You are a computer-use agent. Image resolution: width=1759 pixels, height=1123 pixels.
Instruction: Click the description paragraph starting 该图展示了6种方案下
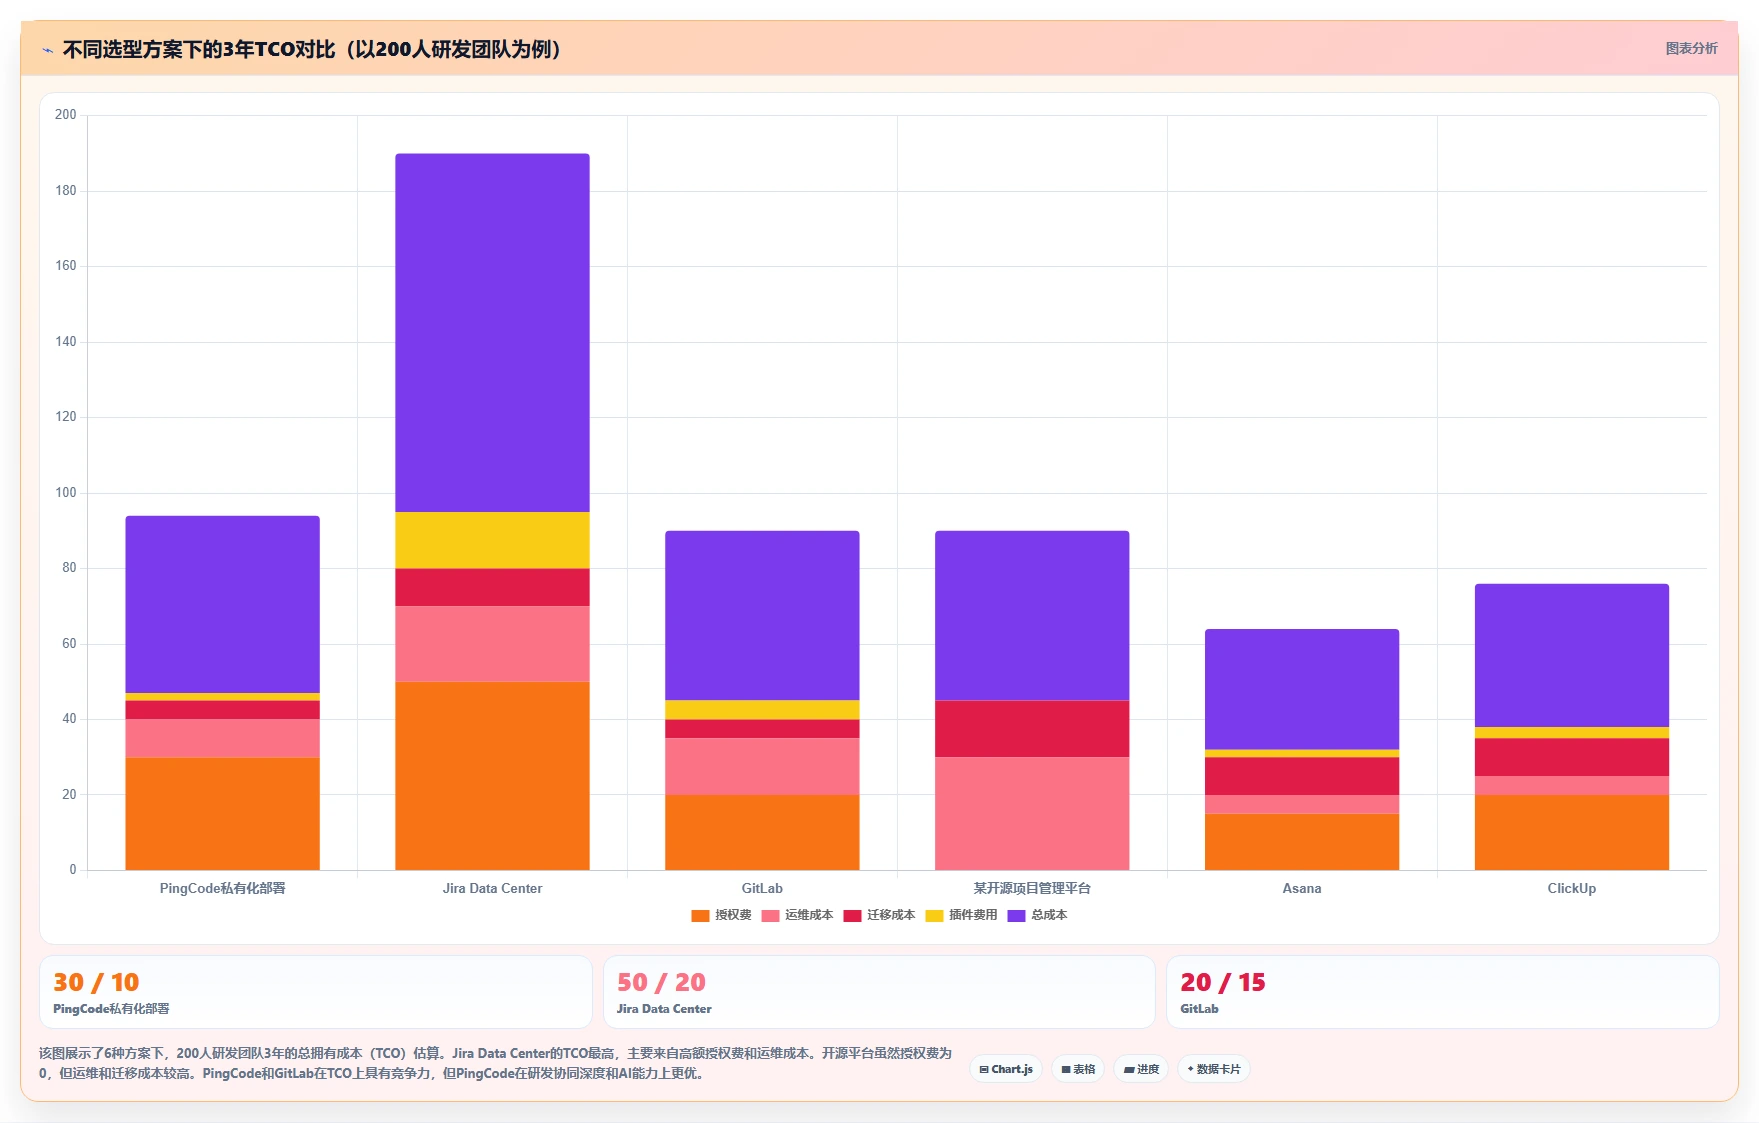pyautogui.click(x=496, y=1063)
